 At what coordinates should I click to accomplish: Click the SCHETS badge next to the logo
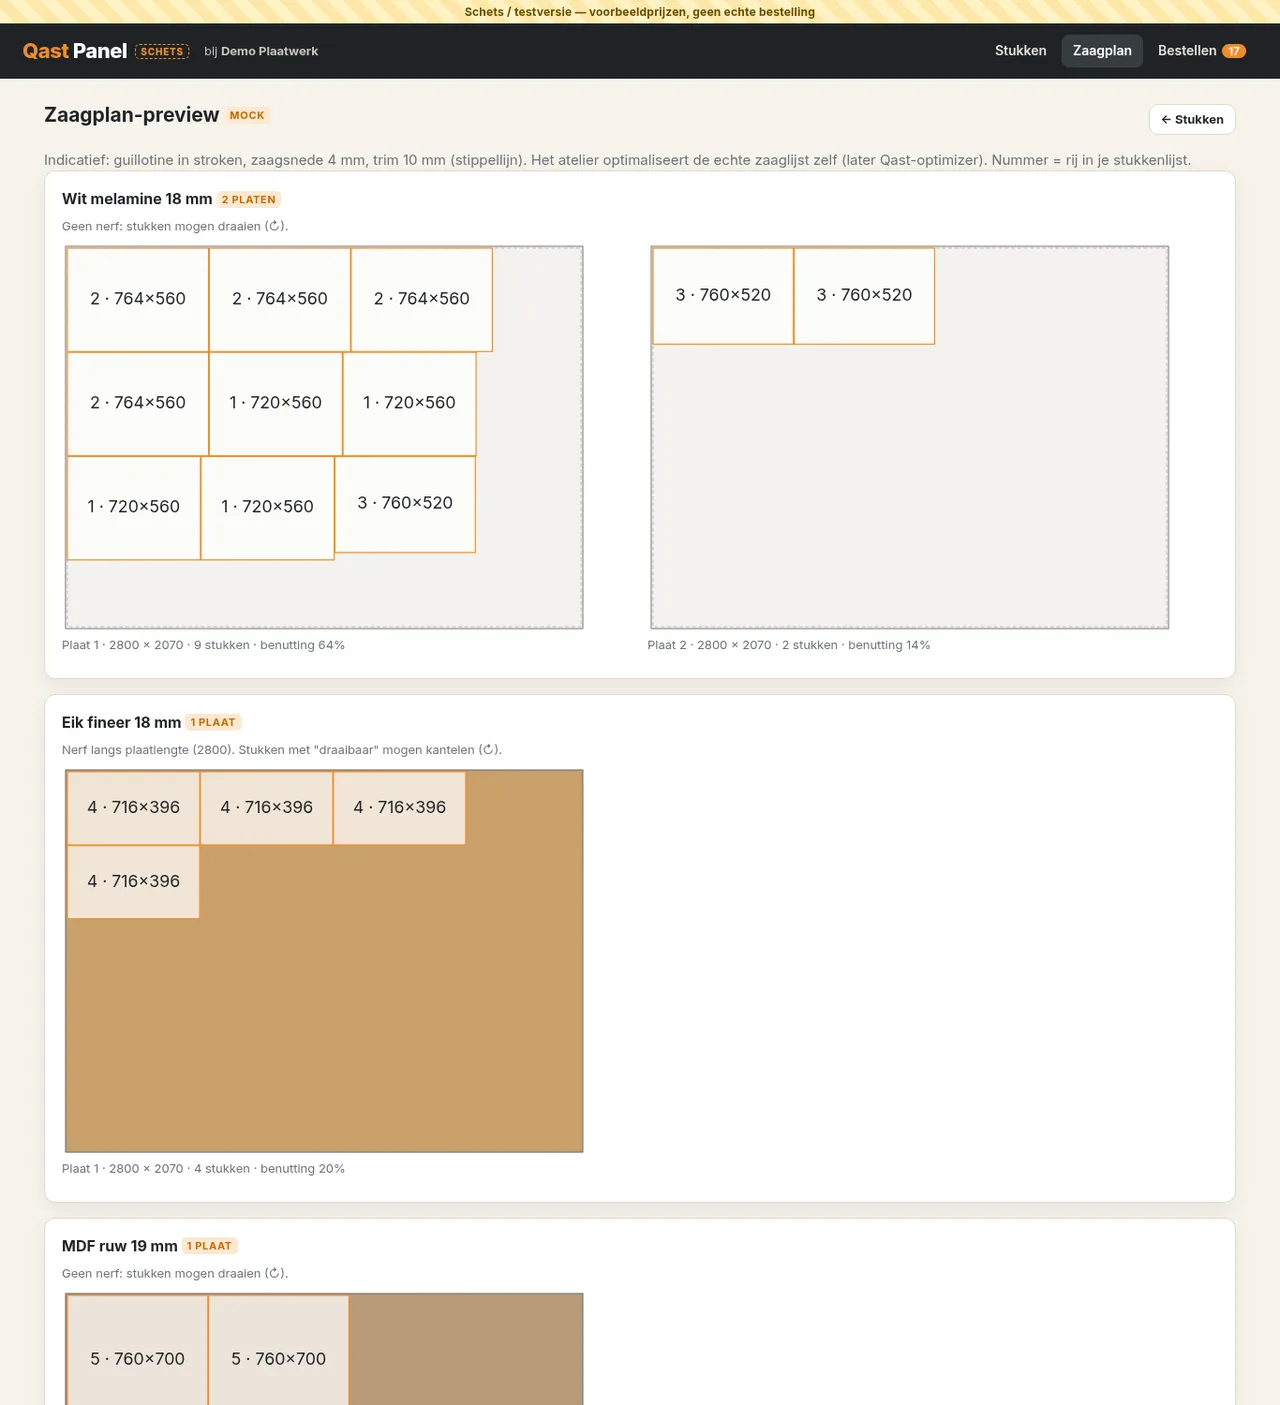click(162, 51)
